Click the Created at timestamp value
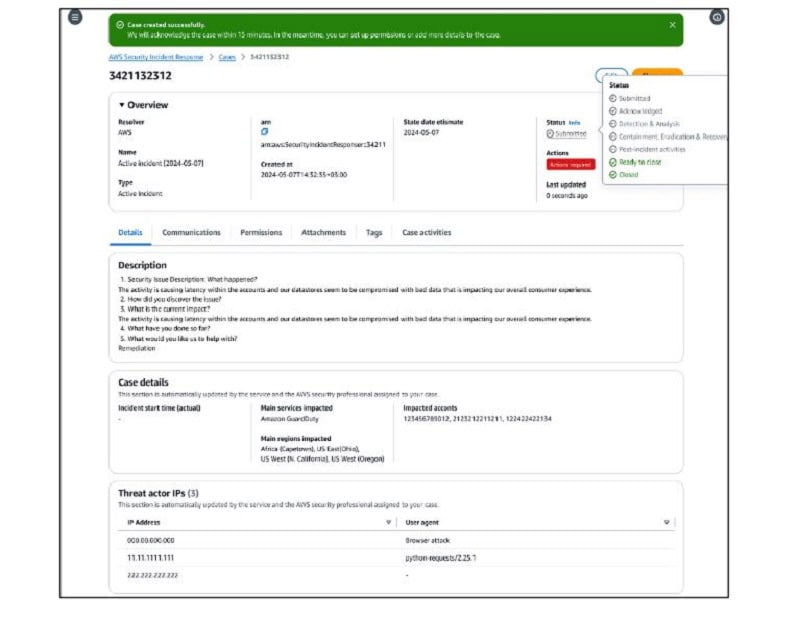The image size is (800, 620). tap(304, 175)
